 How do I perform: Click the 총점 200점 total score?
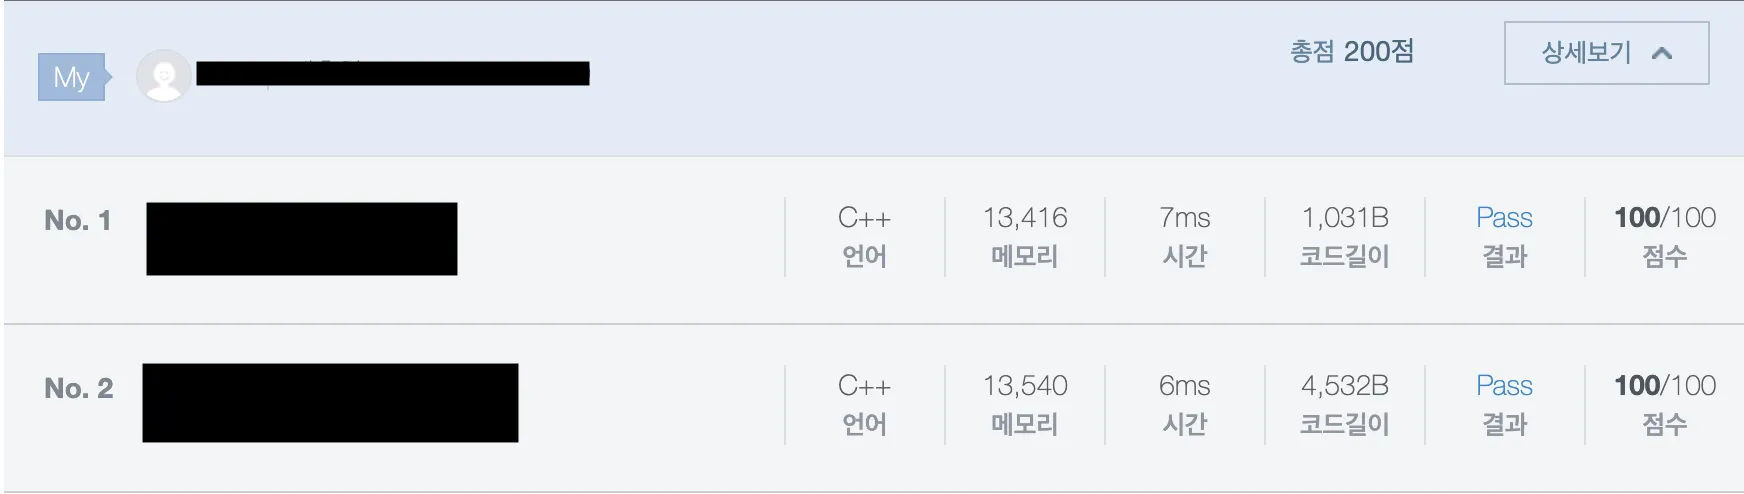pyautogui.click(x=1351, y=52)
